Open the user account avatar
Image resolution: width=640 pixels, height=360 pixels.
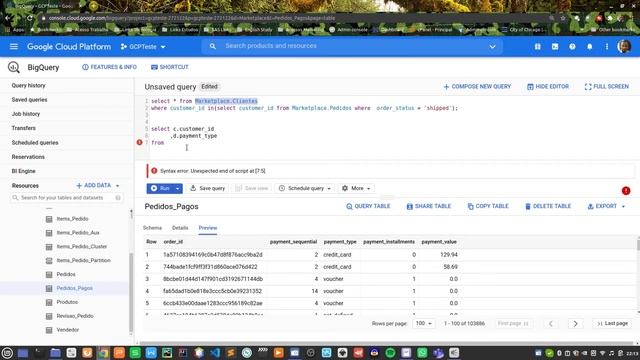[x=624, y=47]
